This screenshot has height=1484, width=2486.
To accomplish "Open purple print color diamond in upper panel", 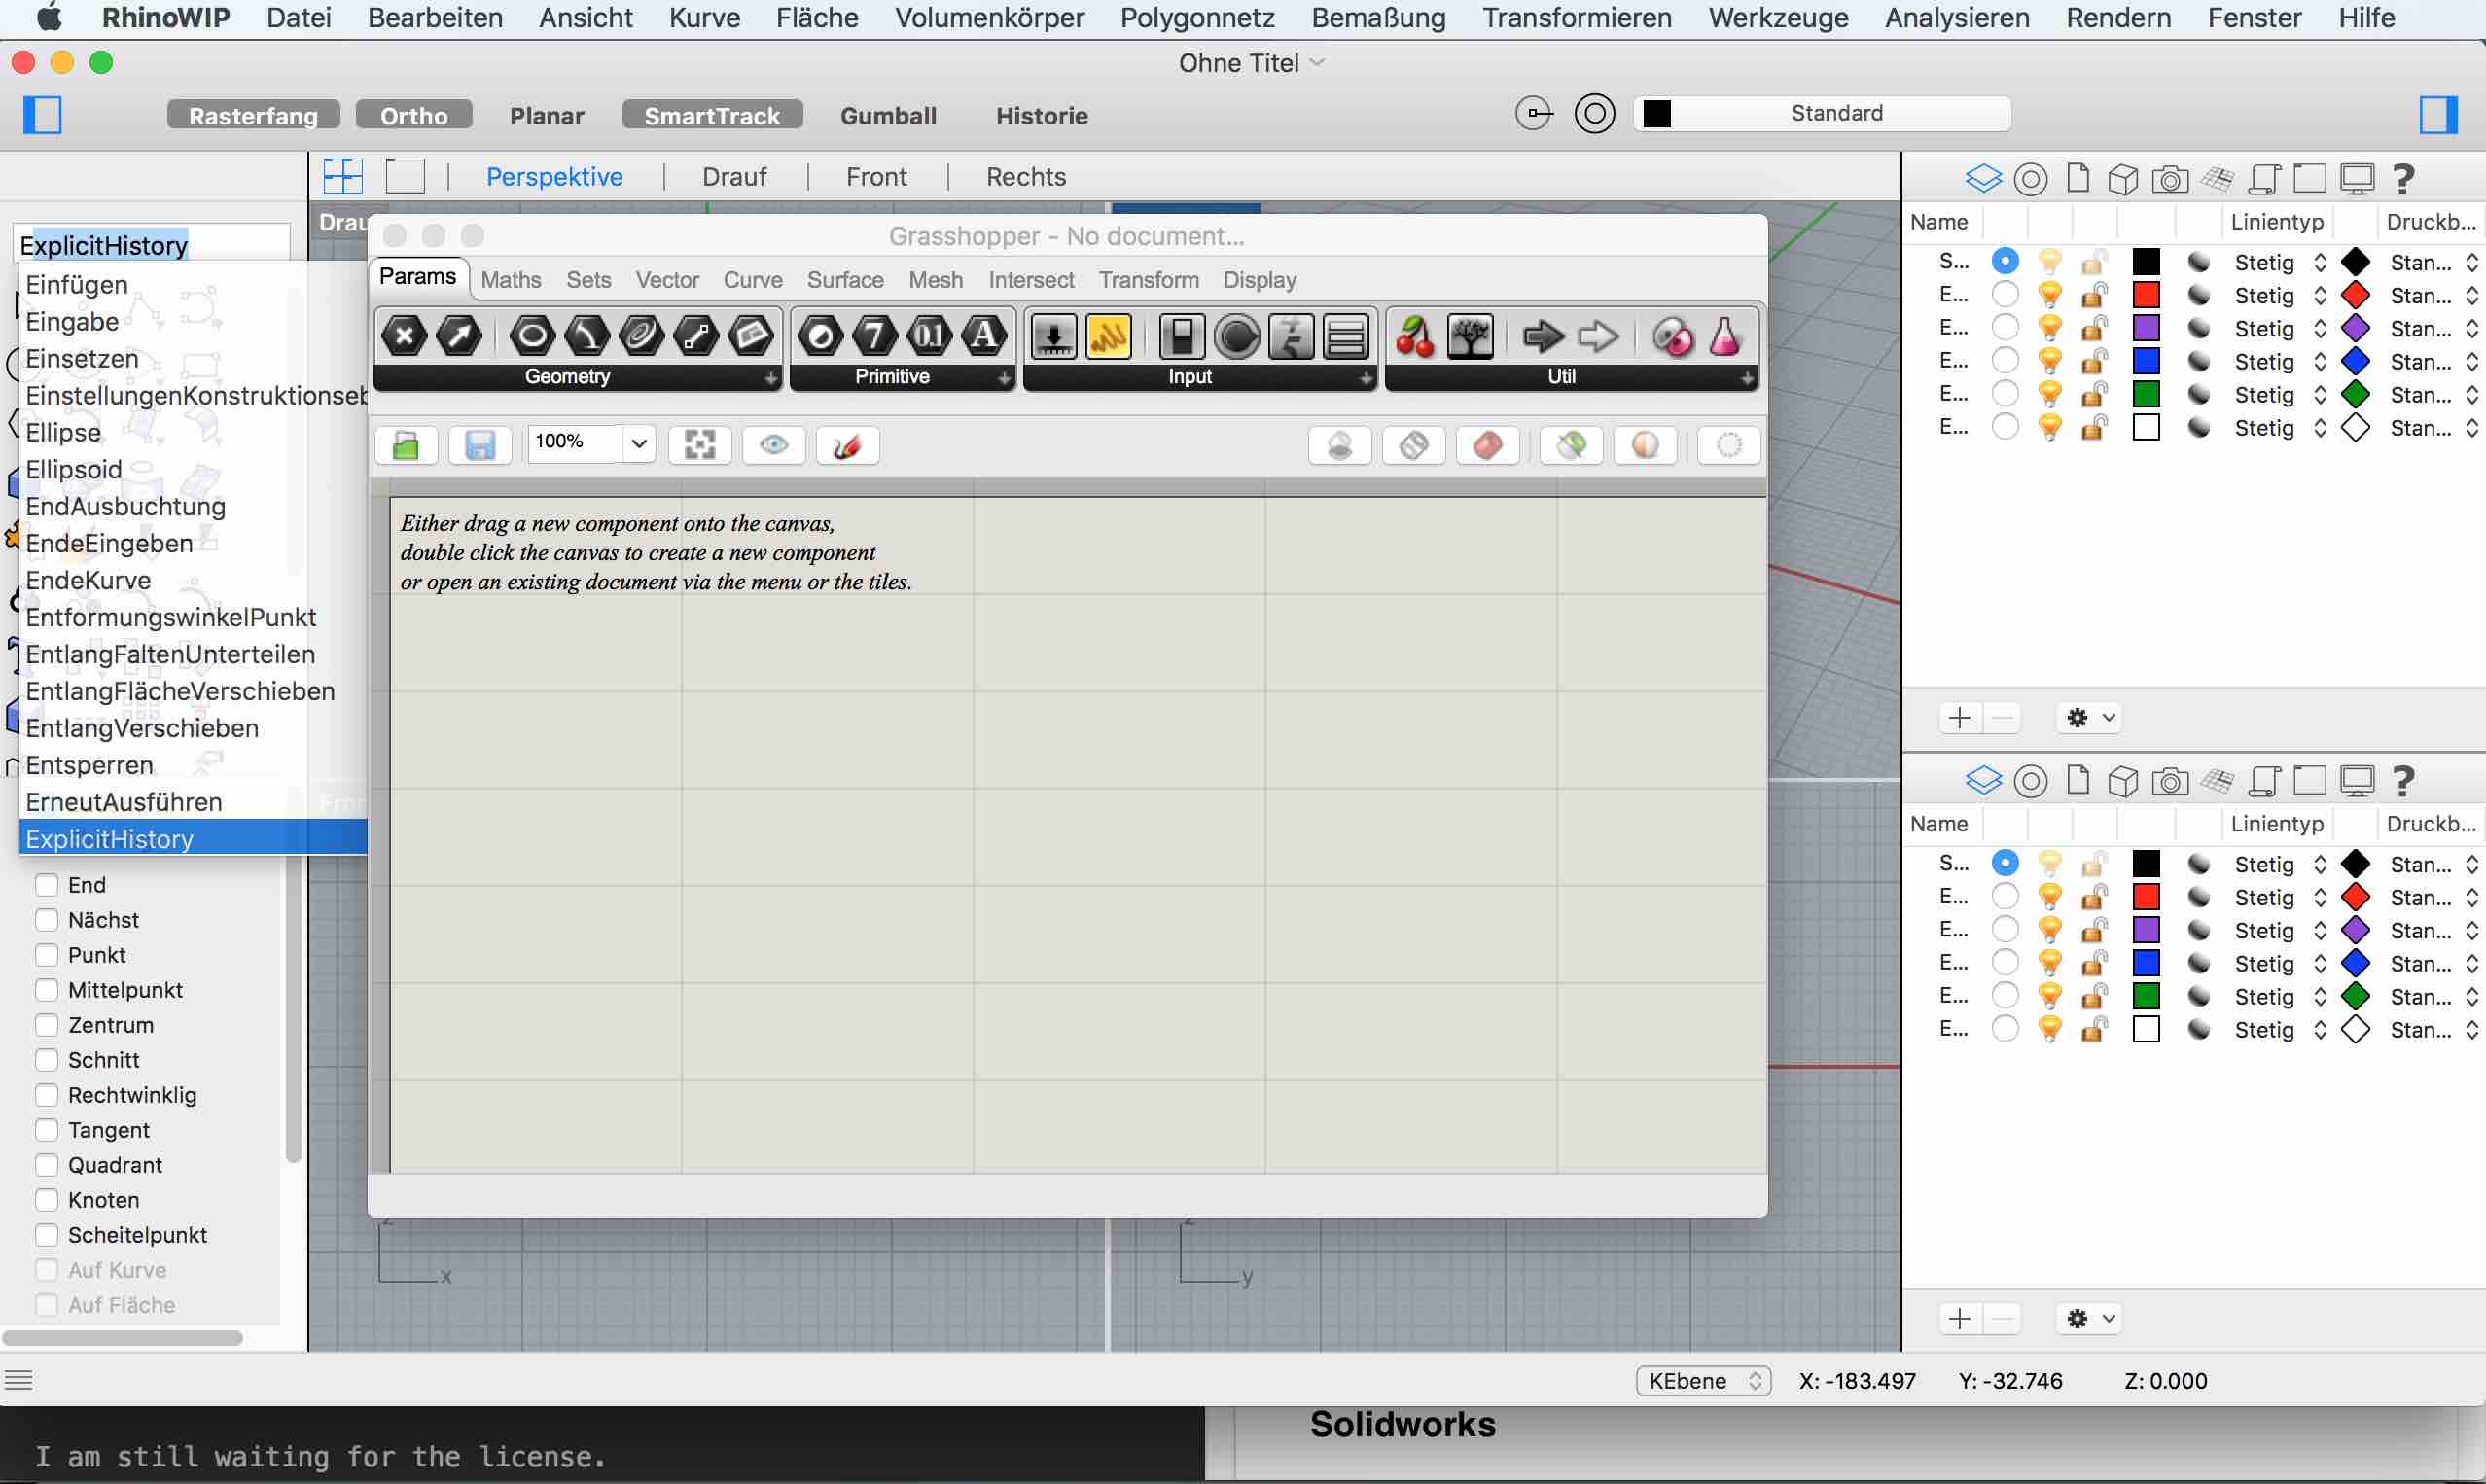I will (x=2356, y=328).
